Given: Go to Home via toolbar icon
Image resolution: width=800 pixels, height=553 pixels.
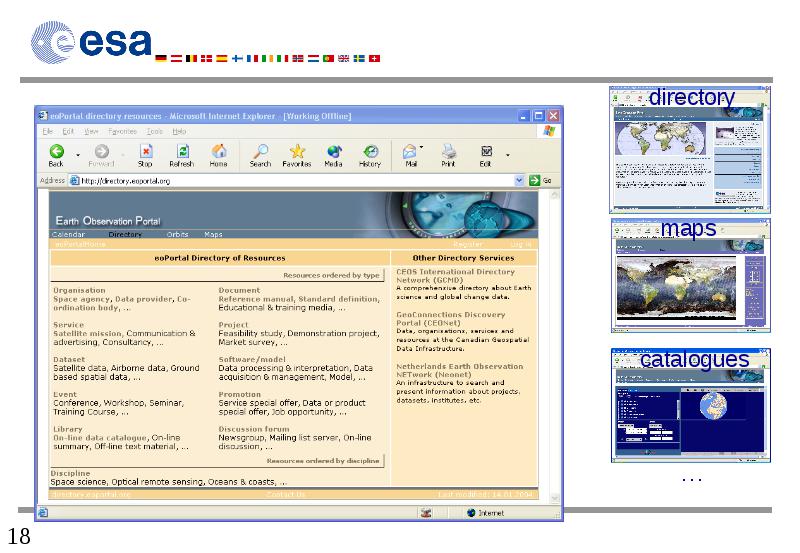Looking at the screenshot, I should point(219,152).
